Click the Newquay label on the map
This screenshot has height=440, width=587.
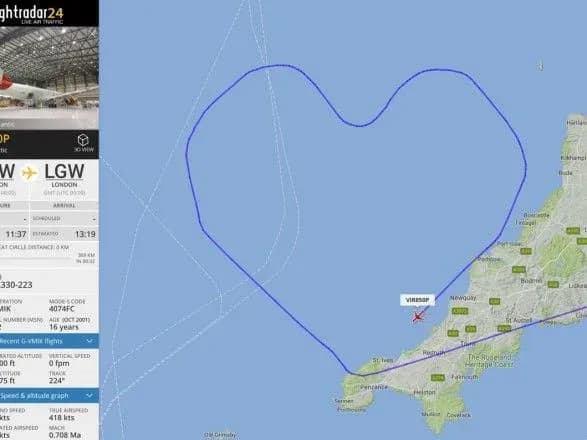click(x=463, y=298)
